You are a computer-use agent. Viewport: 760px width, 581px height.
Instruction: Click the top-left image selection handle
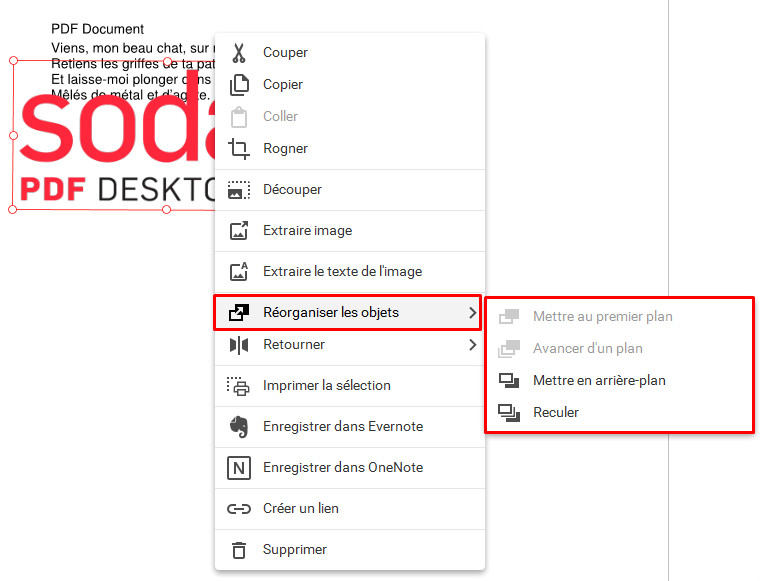[x=14, y=61]
